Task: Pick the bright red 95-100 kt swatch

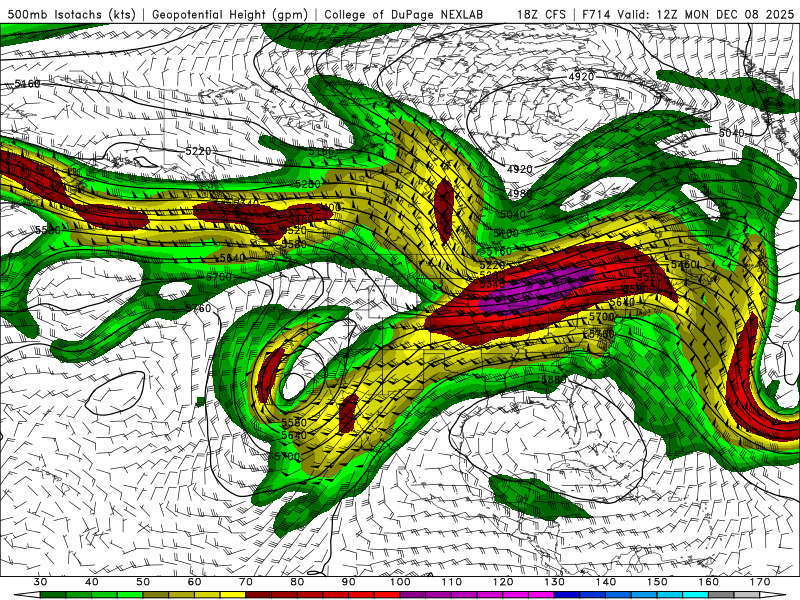Action: pyautogui.click(x=387, y=596)
